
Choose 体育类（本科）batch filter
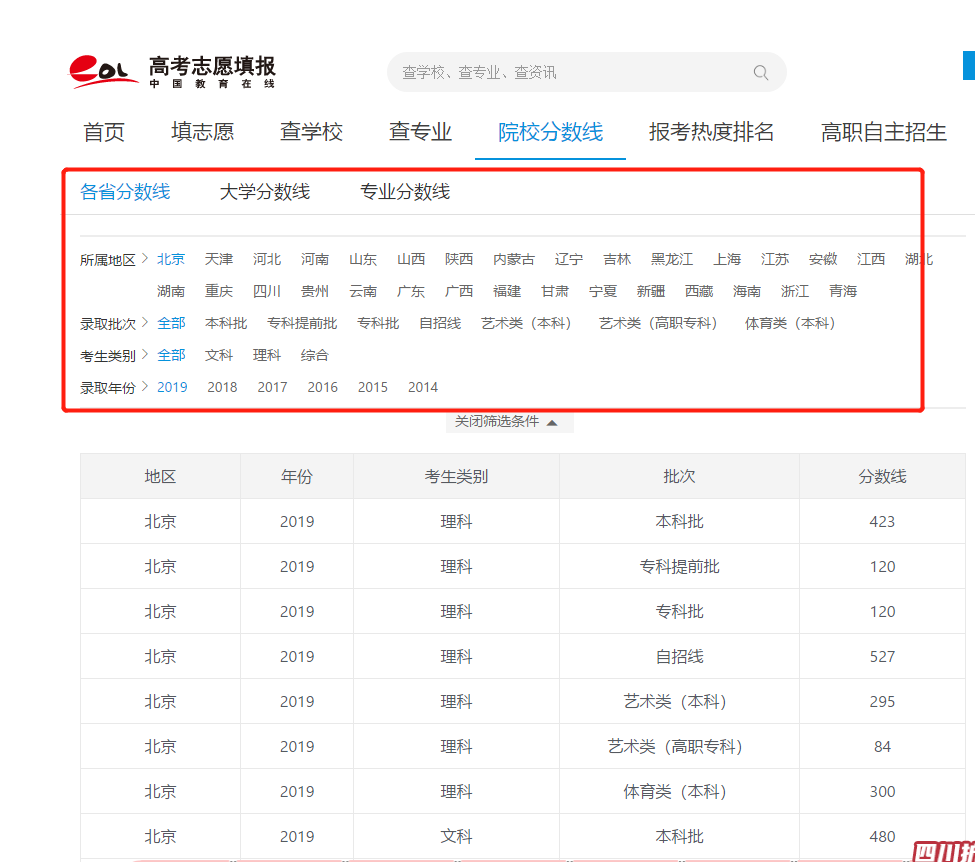(790, 323)
